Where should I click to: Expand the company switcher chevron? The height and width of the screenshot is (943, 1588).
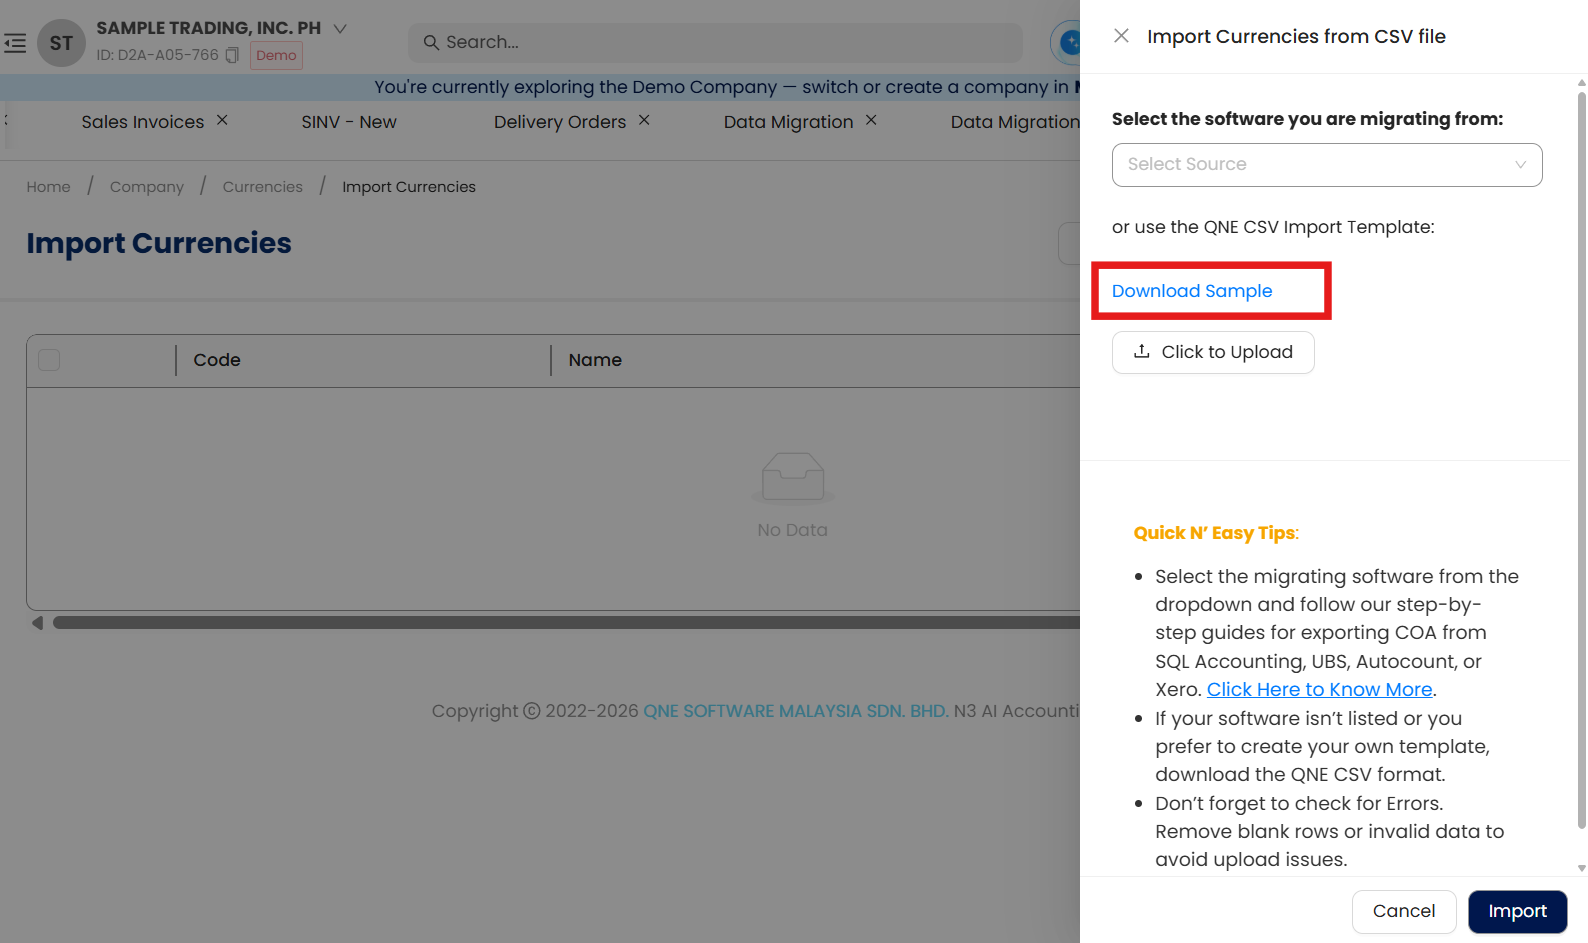[340, 28]
